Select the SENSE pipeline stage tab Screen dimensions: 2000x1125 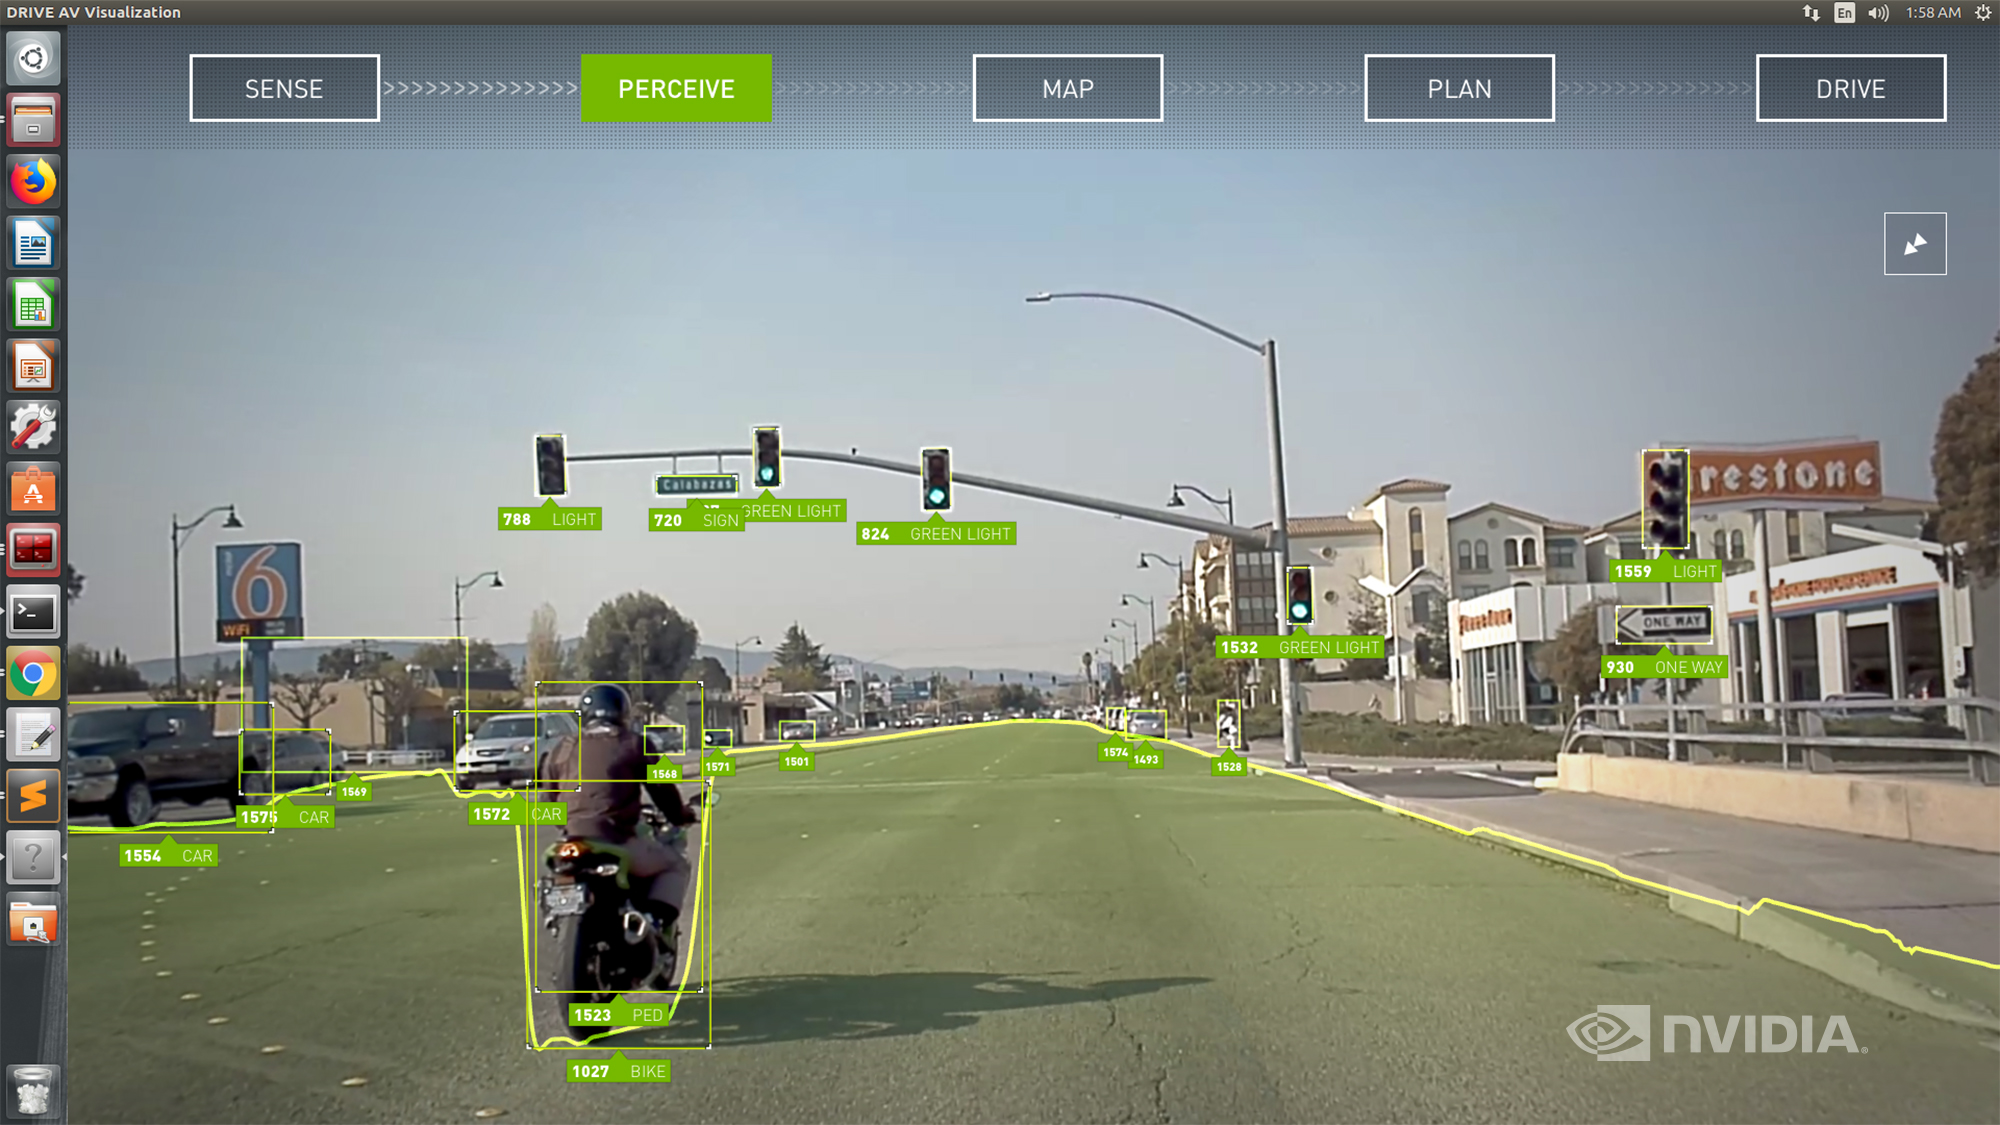click(283, 88)
